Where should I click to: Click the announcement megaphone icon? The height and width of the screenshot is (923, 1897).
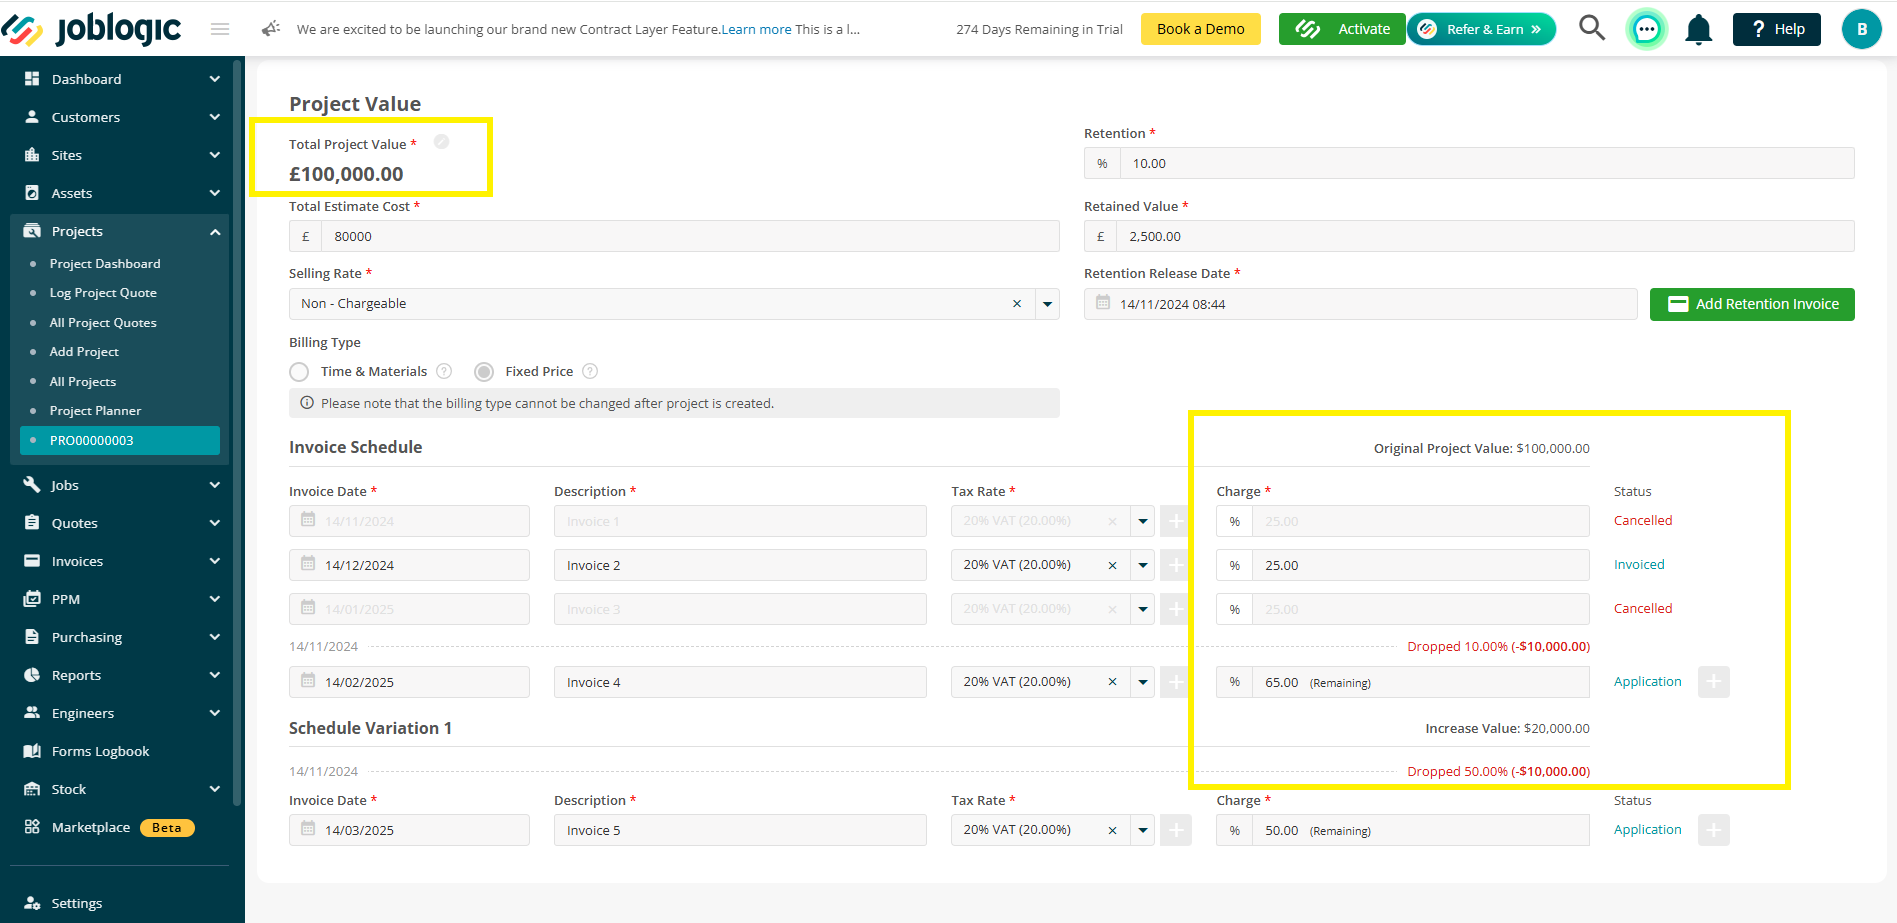[271, 29]
